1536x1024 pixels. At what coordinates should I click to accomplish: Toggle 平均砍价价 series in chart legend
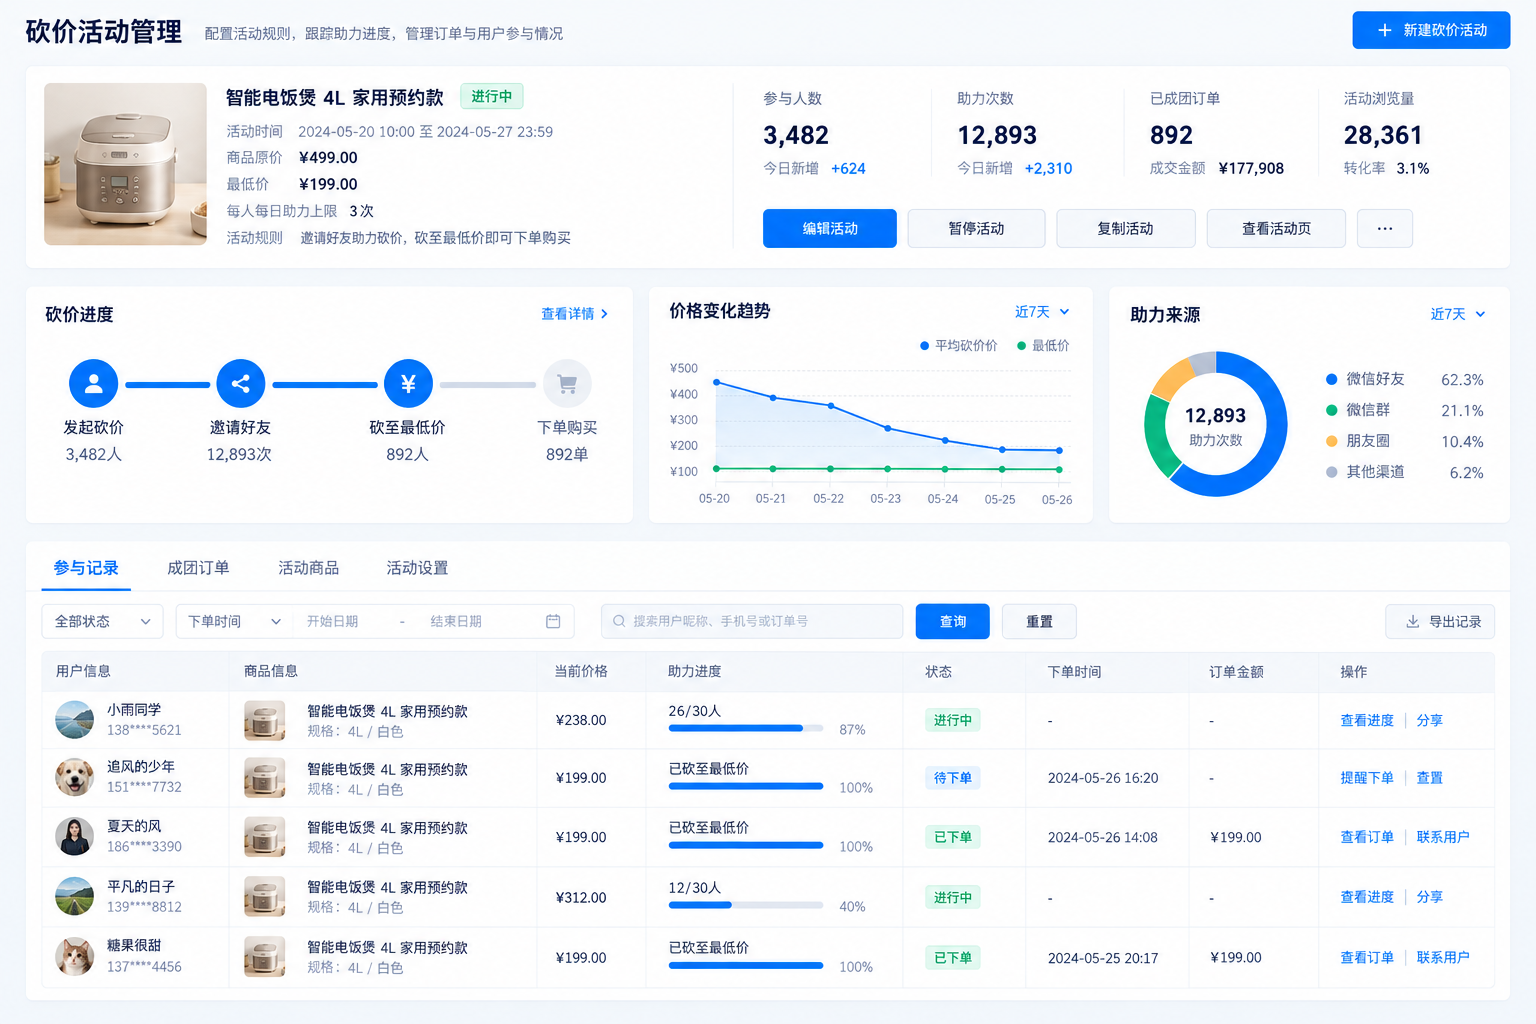pyautogui.click(x=958, y=346)
